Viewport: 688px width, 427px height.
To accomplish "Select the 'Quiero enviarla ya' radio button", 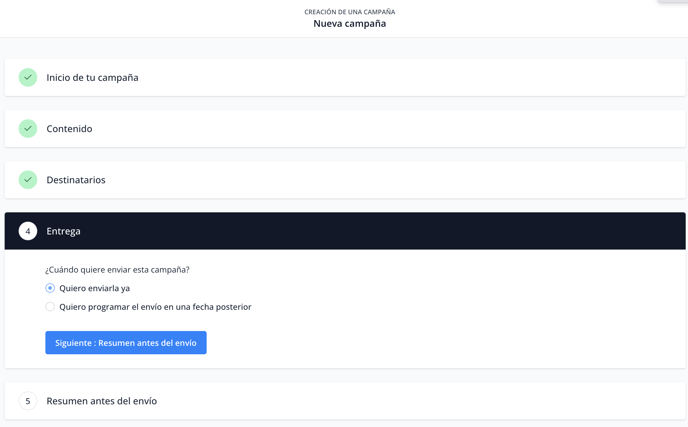I will [50, 288].
